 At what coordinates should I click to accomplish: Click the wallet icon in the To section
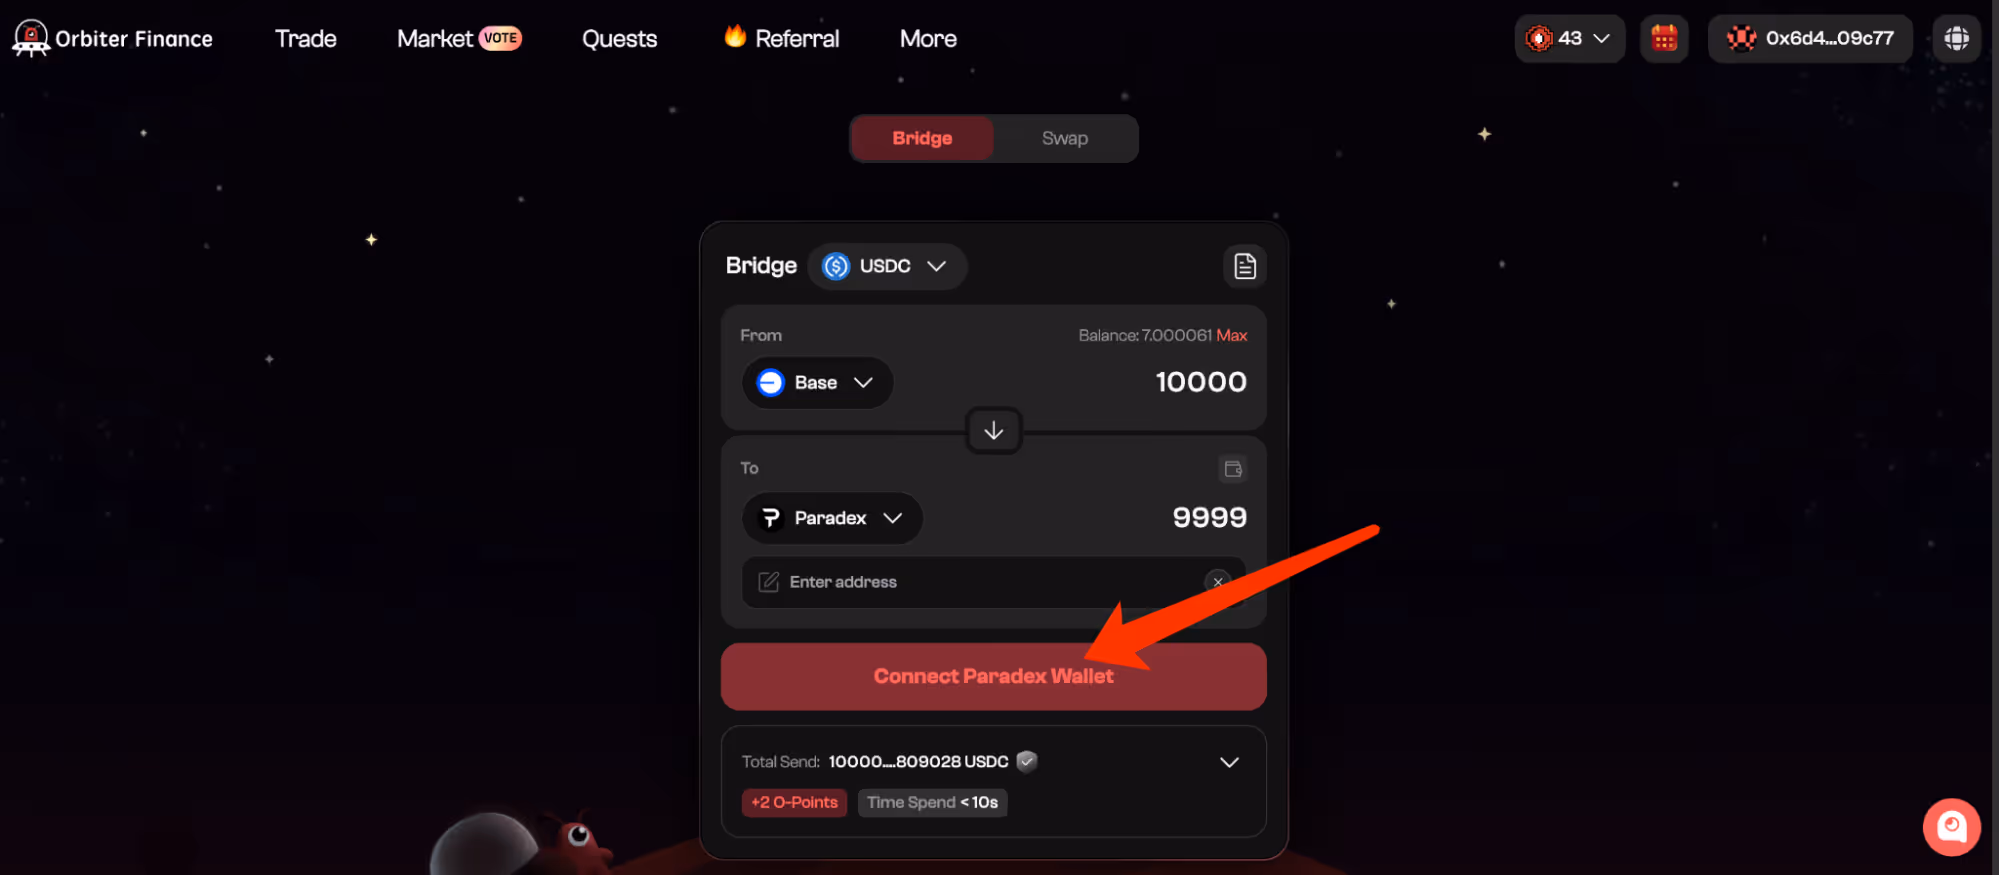point(1233,469)
